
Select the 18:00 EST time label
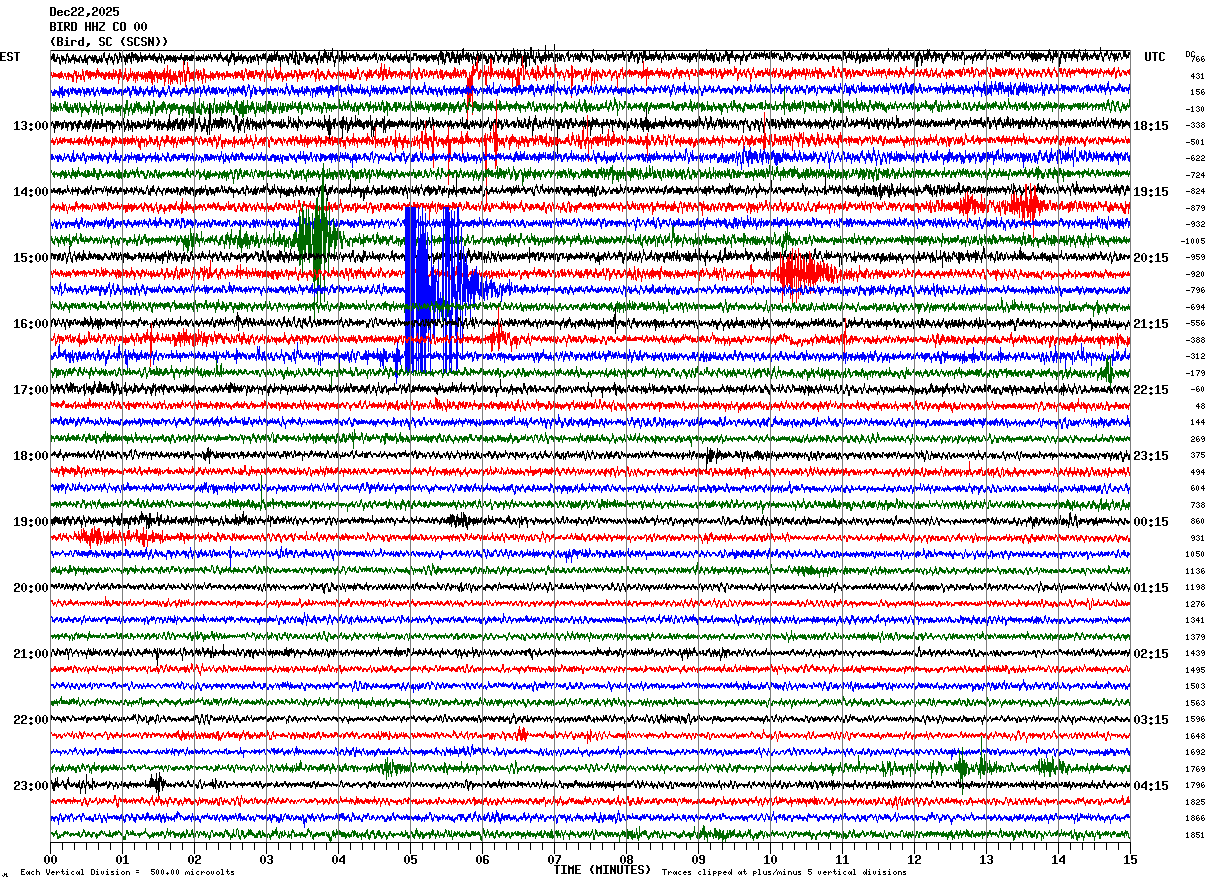(31, 456)
